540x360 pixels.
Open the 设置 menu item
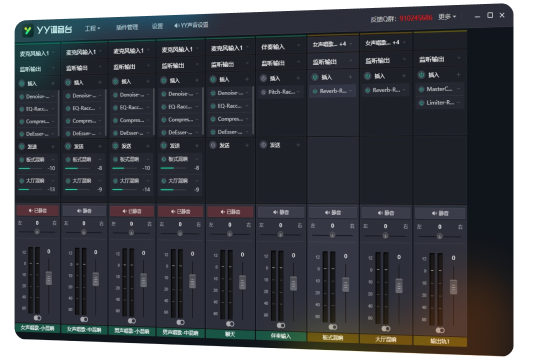(157, 26)
